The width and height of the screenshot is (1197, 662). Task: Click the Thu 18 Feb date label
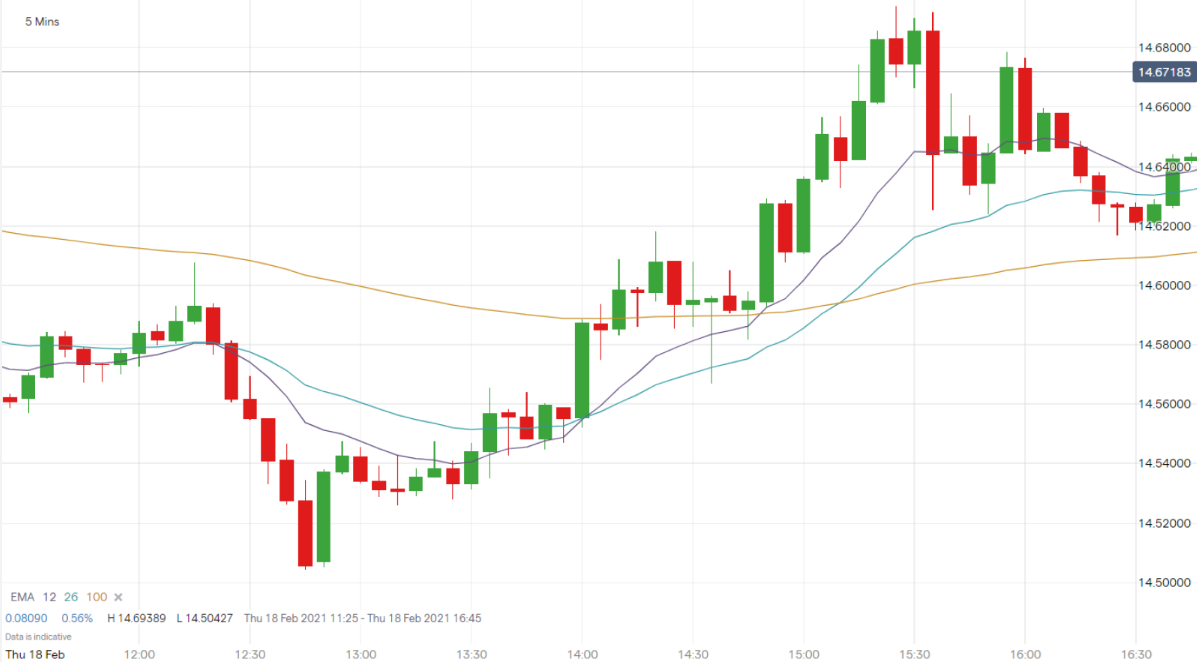[x=35, y=654]
